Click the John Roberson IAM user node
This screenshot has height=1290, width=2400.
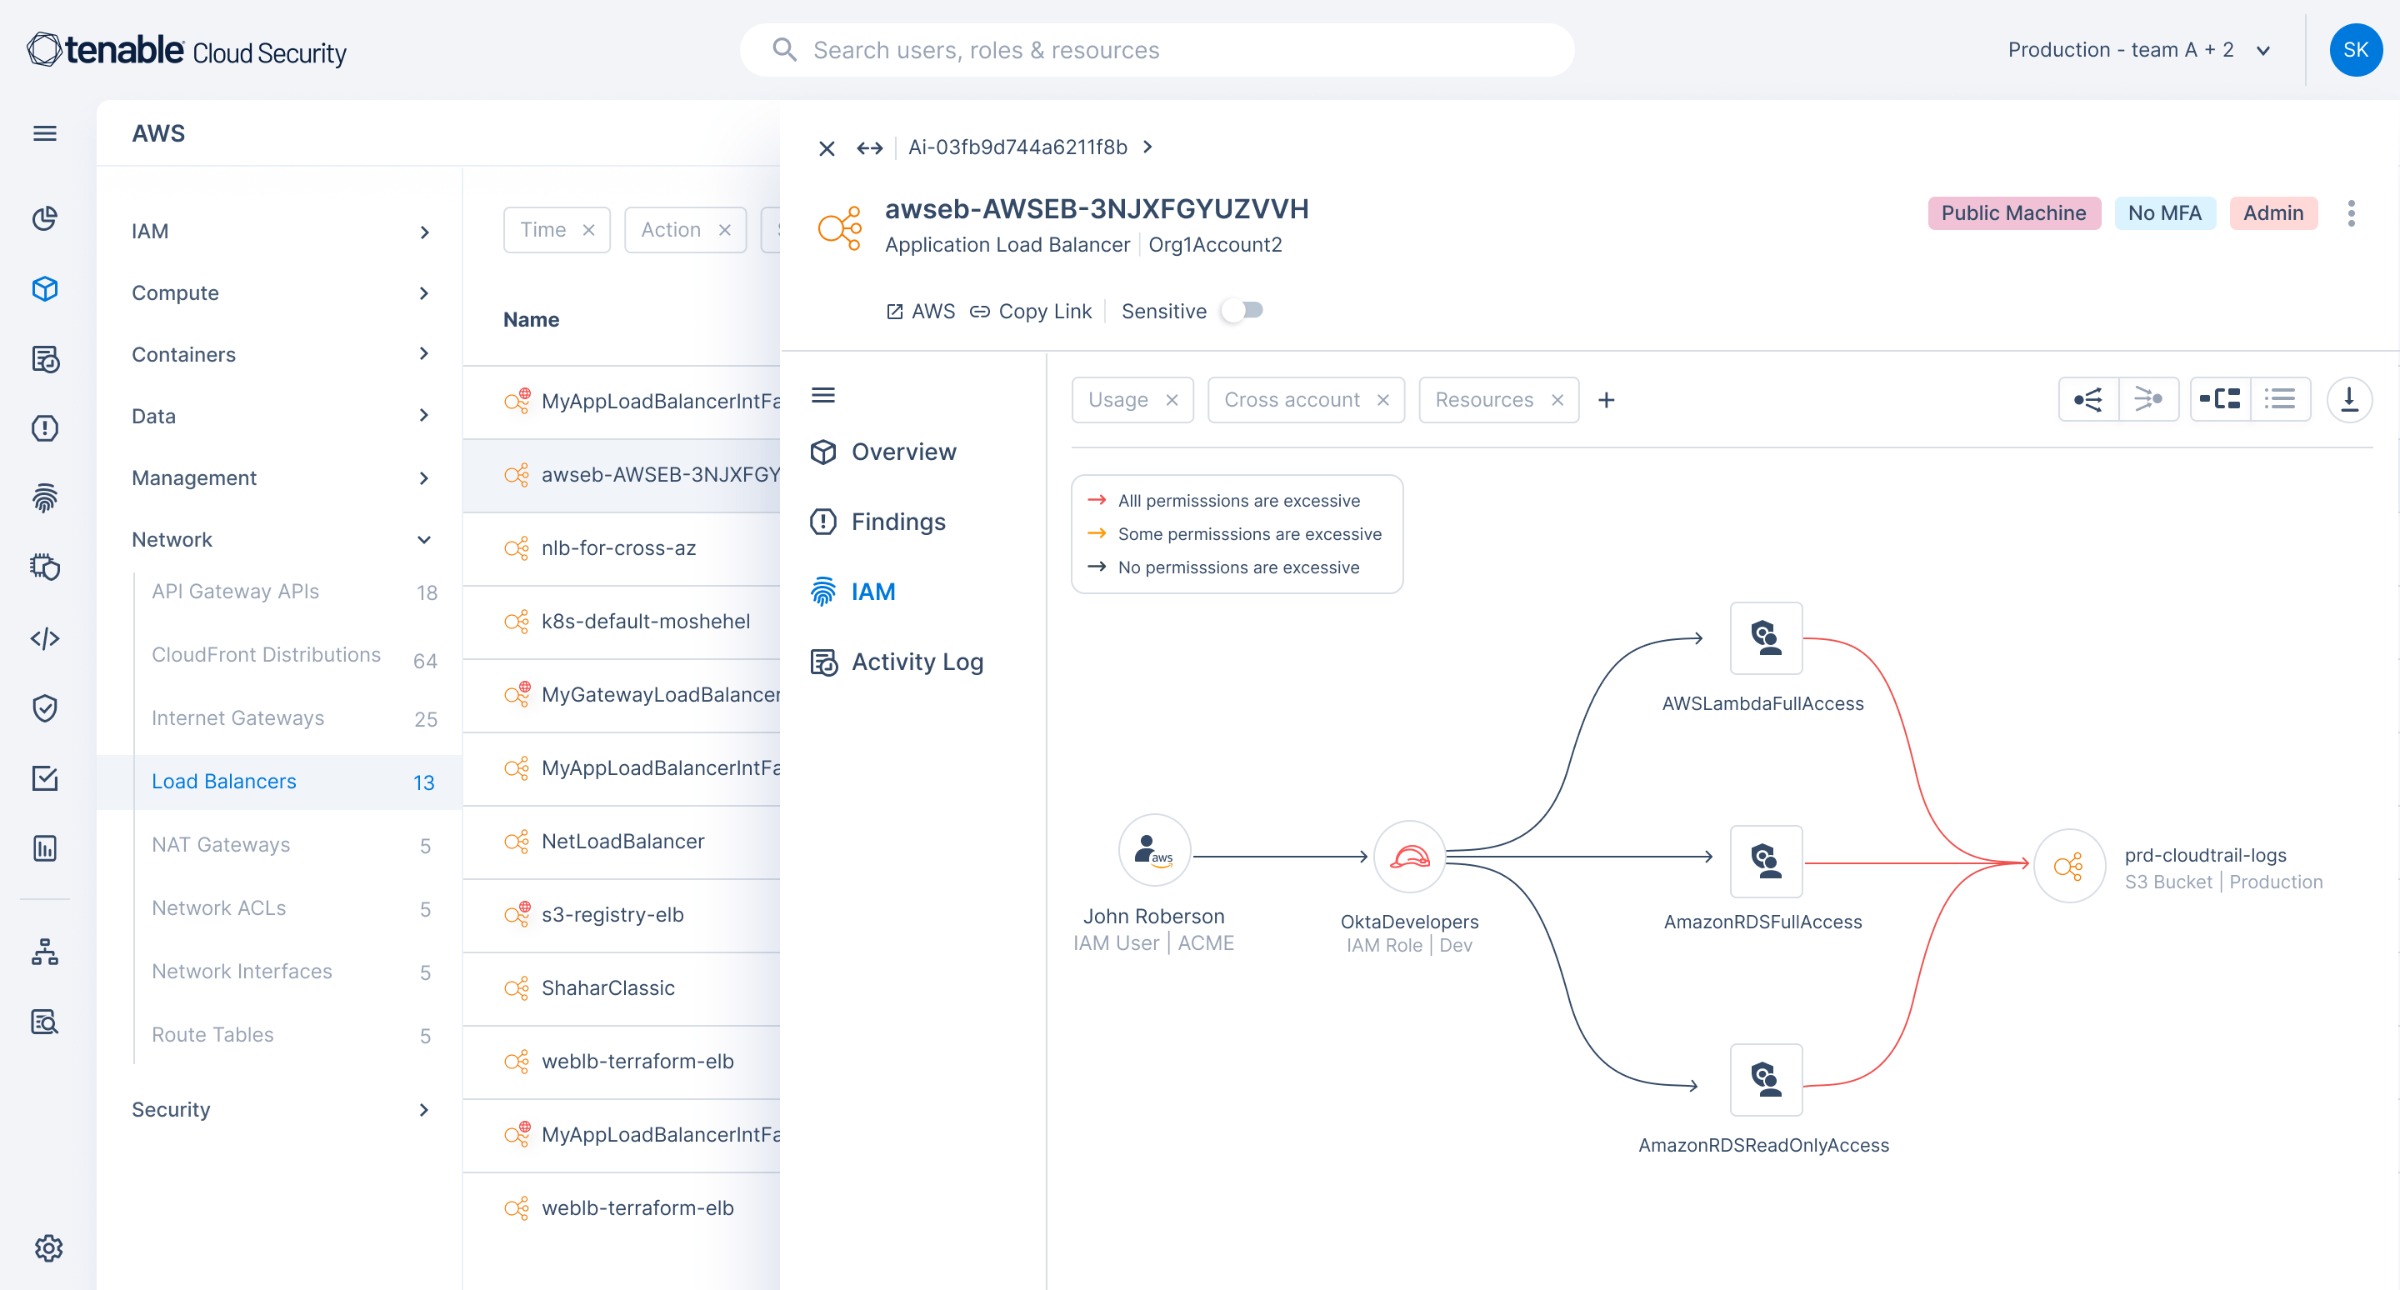click(x=1154, y=850)
